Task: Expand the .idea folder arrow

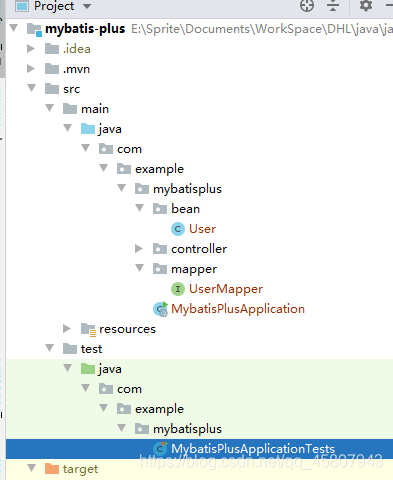Action: pyautogui.click(x=31, y=49)
